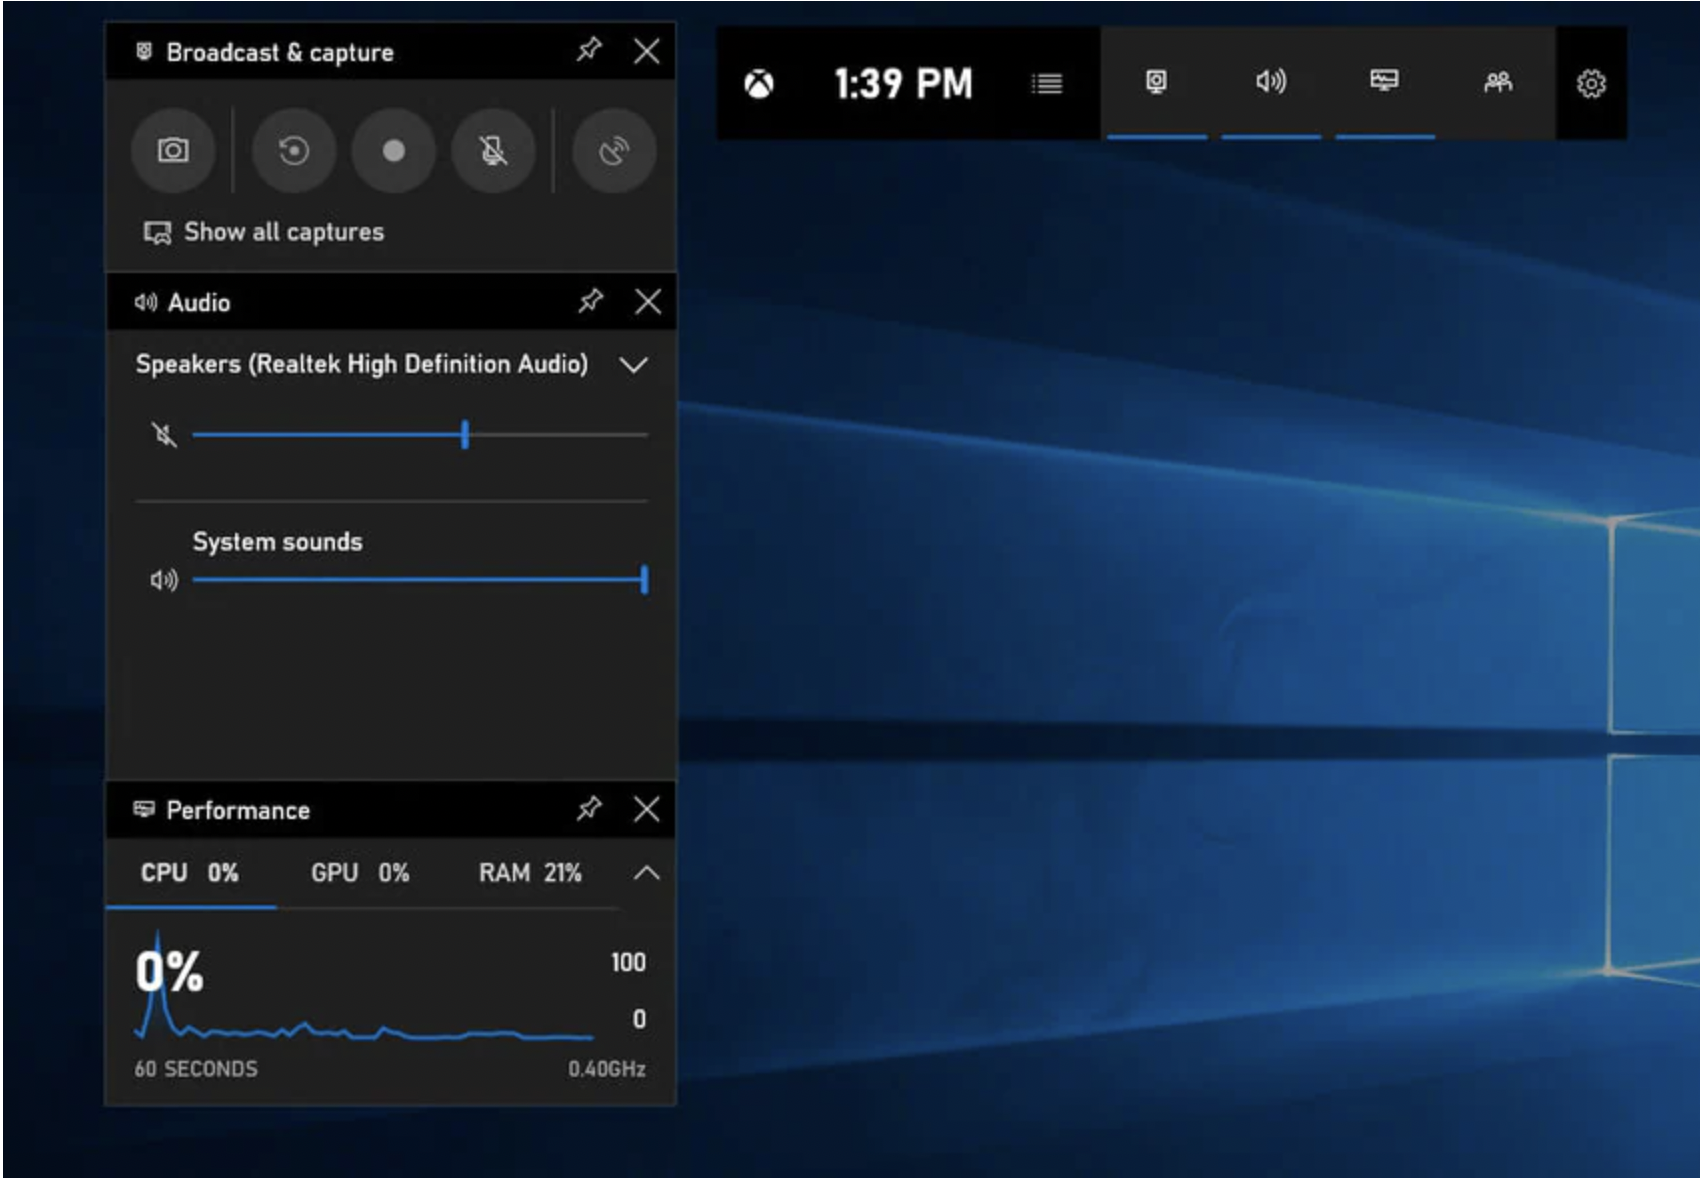Pin the Performance widget
Viewport: 1700px width, 1178px height.
589,808
